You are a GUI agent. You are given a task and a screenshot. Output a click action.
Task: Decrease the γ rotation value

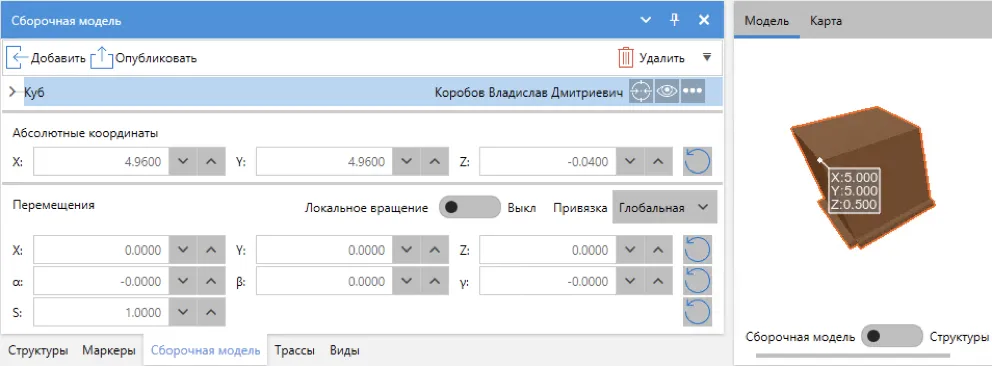tap(629, 281)
